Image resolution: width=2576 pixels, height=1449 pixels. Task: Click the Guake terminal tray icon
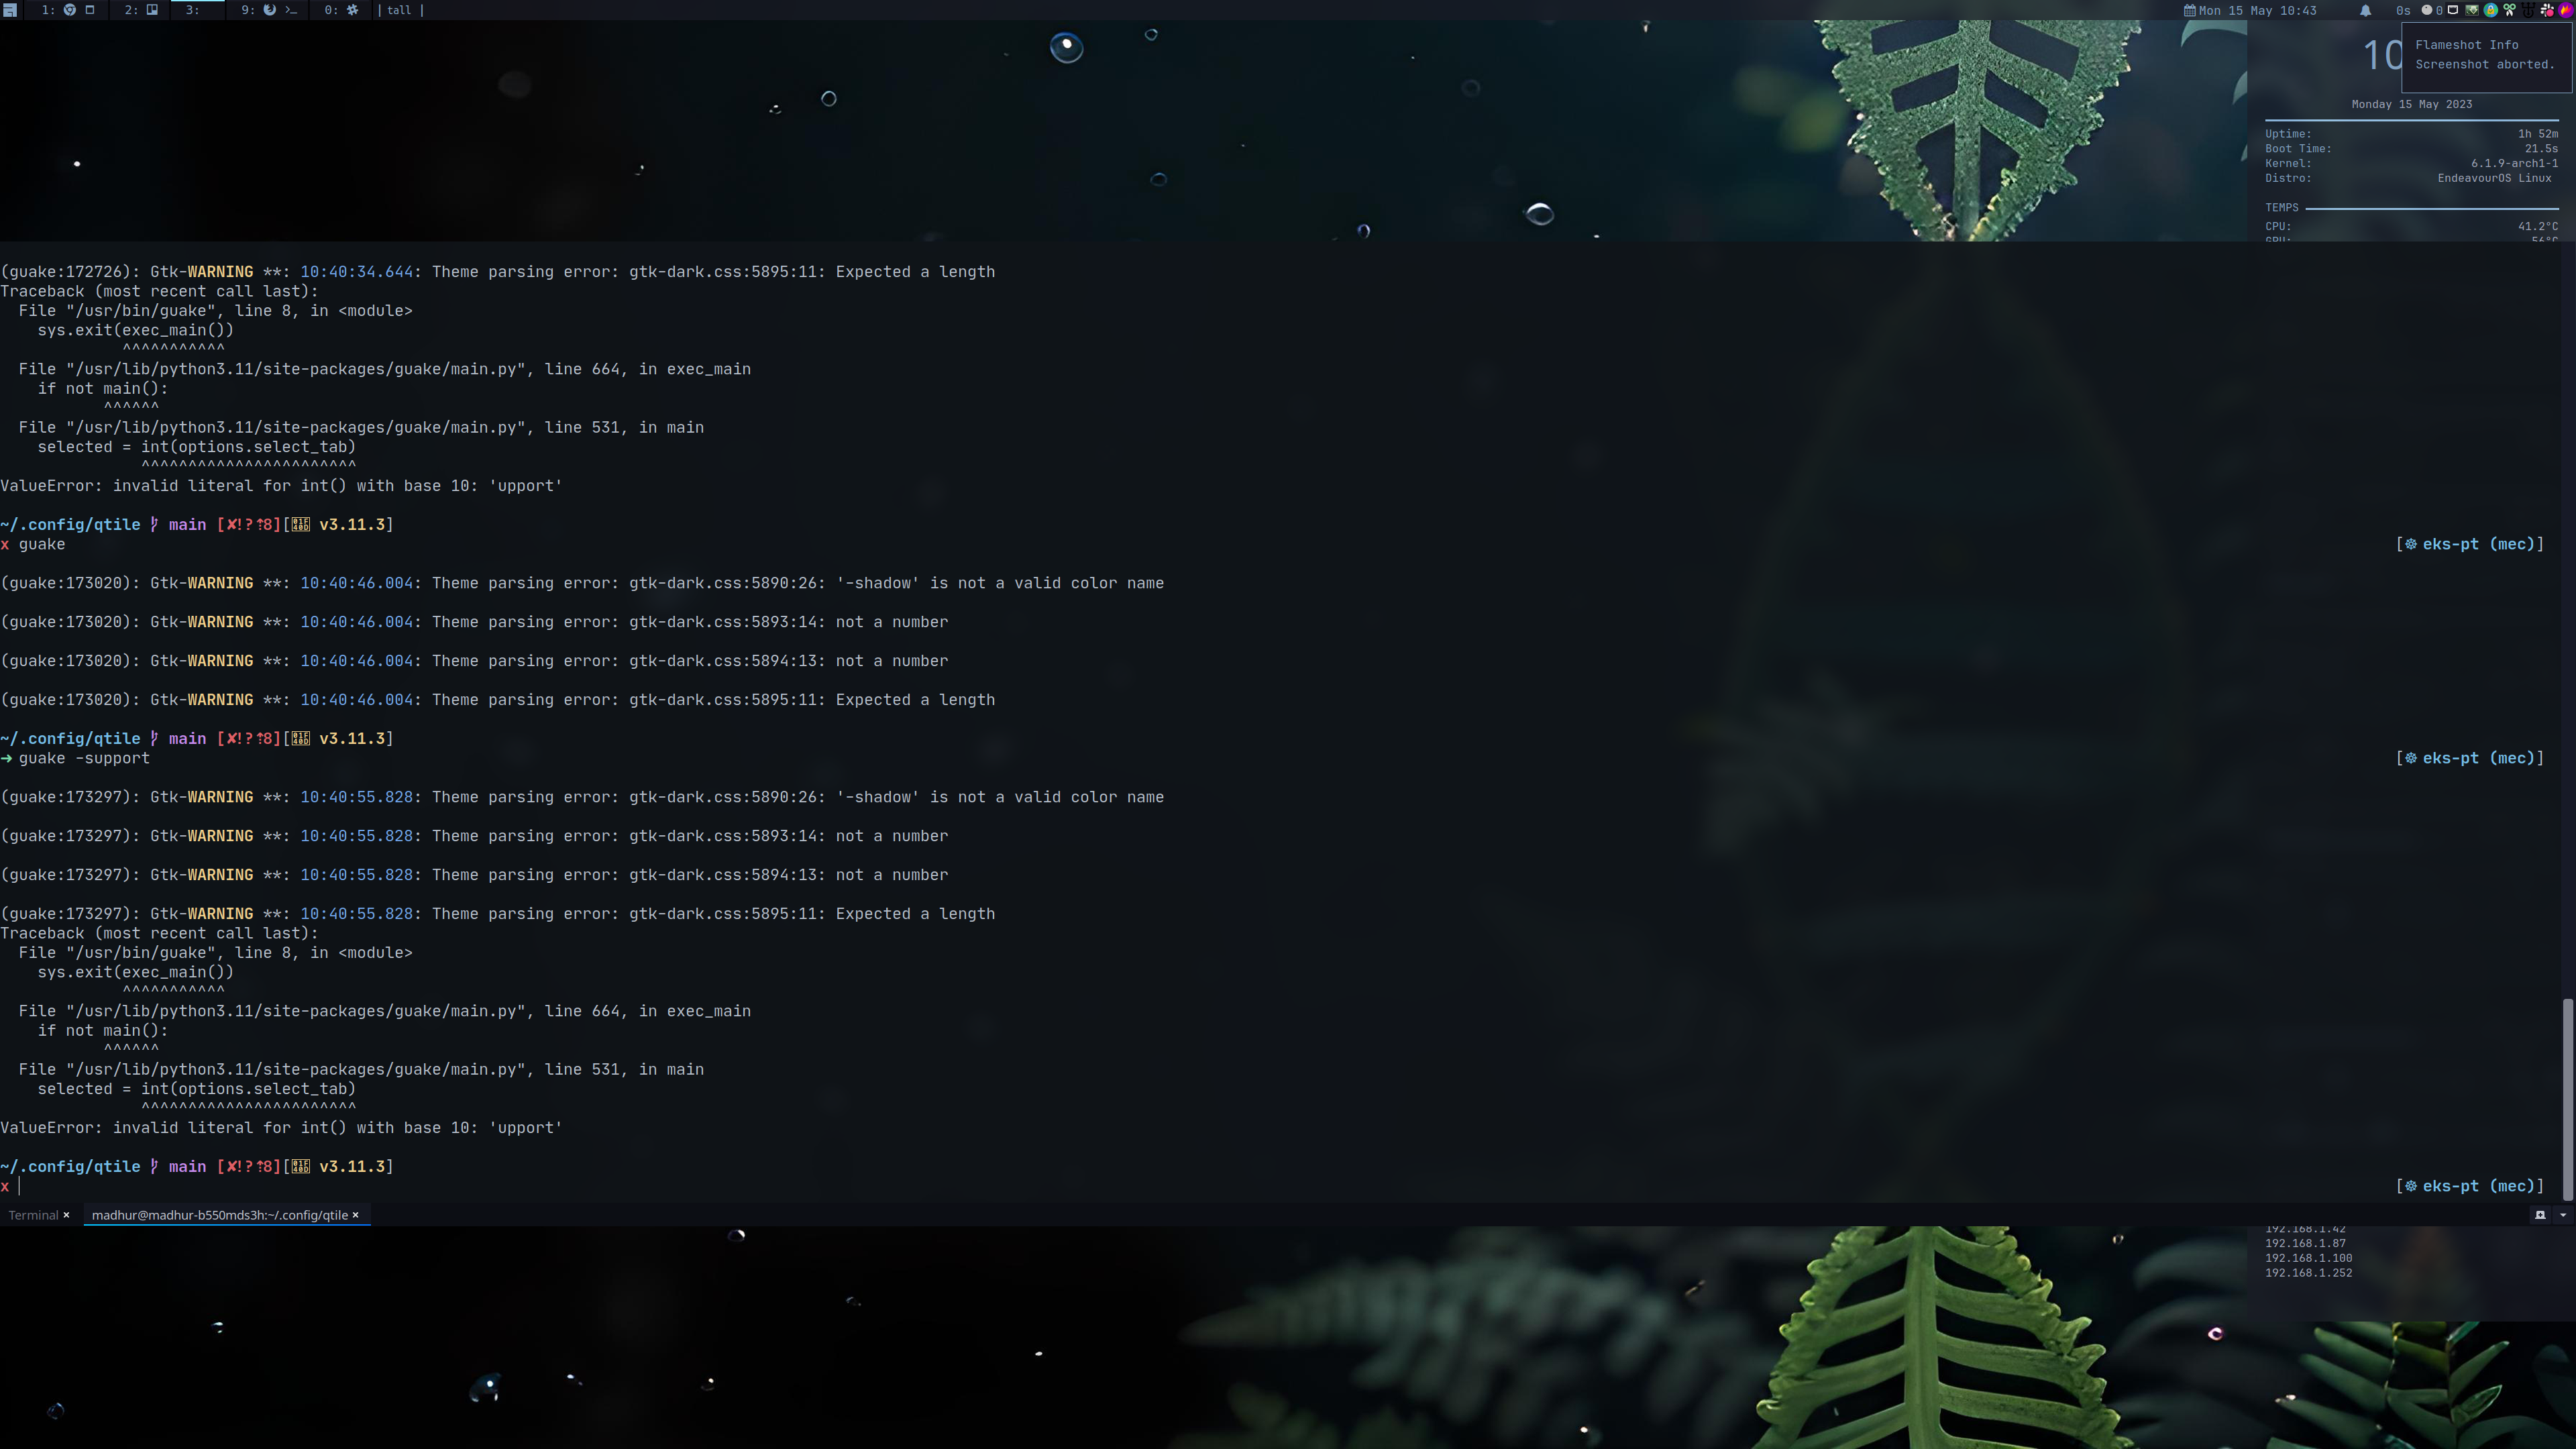pos(2472,10)
